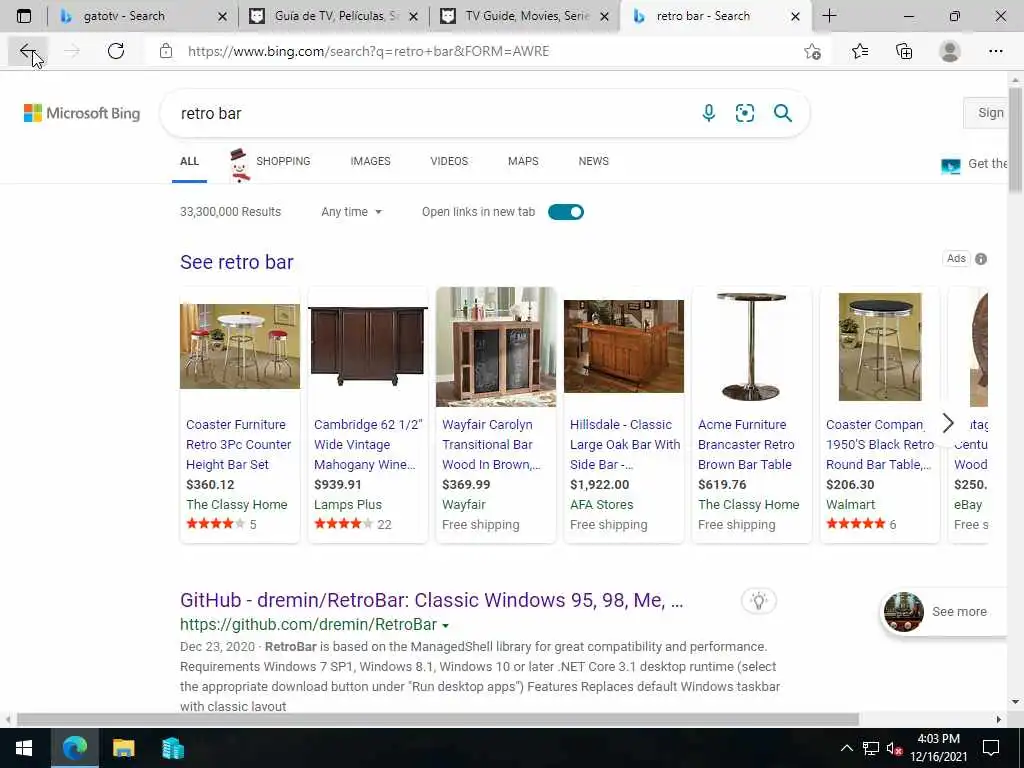Viewport: 1024px width, 768px height.
Task: Click the browser address bar URL
Action: [x=368, y=51]
